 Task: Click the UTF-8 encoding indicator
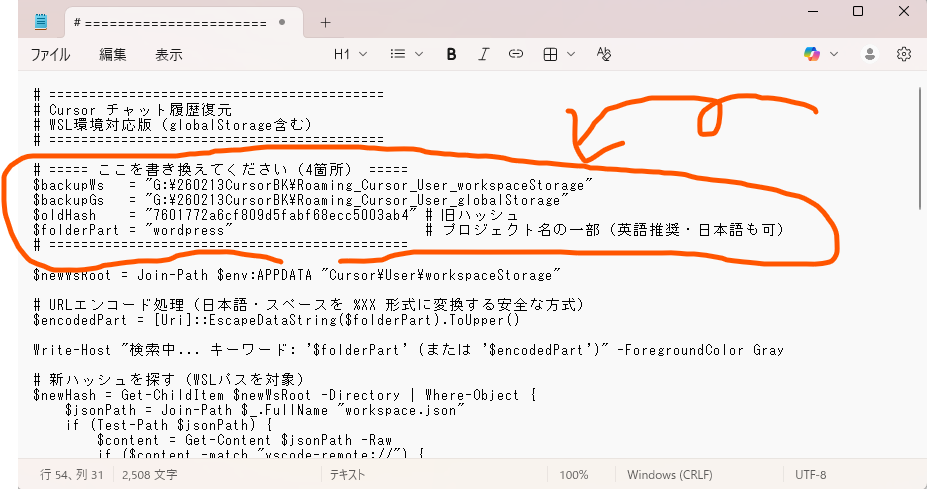(811, 475)
